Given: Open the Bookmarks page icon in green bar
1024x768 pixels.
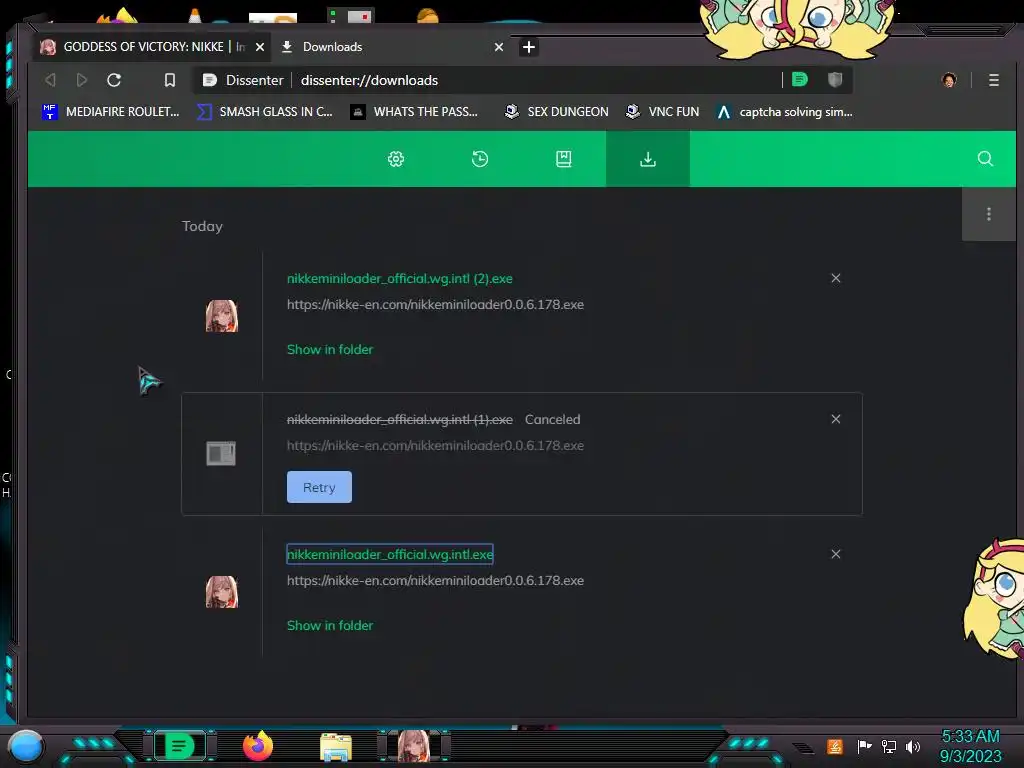Looking at the screenshot, I should 564,159.
